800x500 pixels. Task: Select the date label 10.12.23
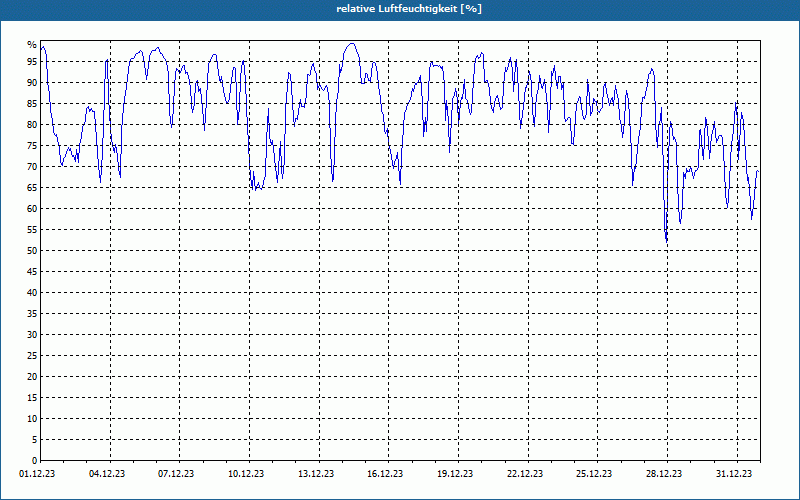point(246,474)
